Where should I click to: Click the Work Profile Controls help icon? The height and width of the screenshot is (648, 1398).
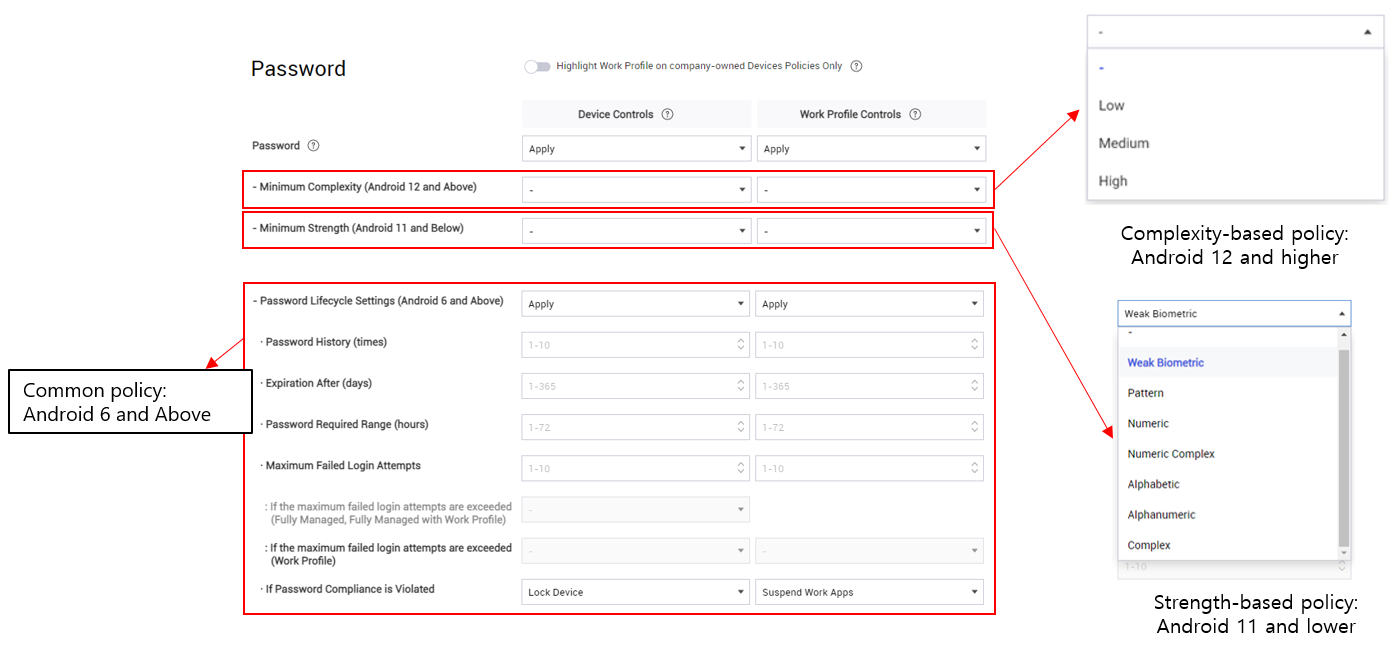pyautogui.click(x=915, y=114)
